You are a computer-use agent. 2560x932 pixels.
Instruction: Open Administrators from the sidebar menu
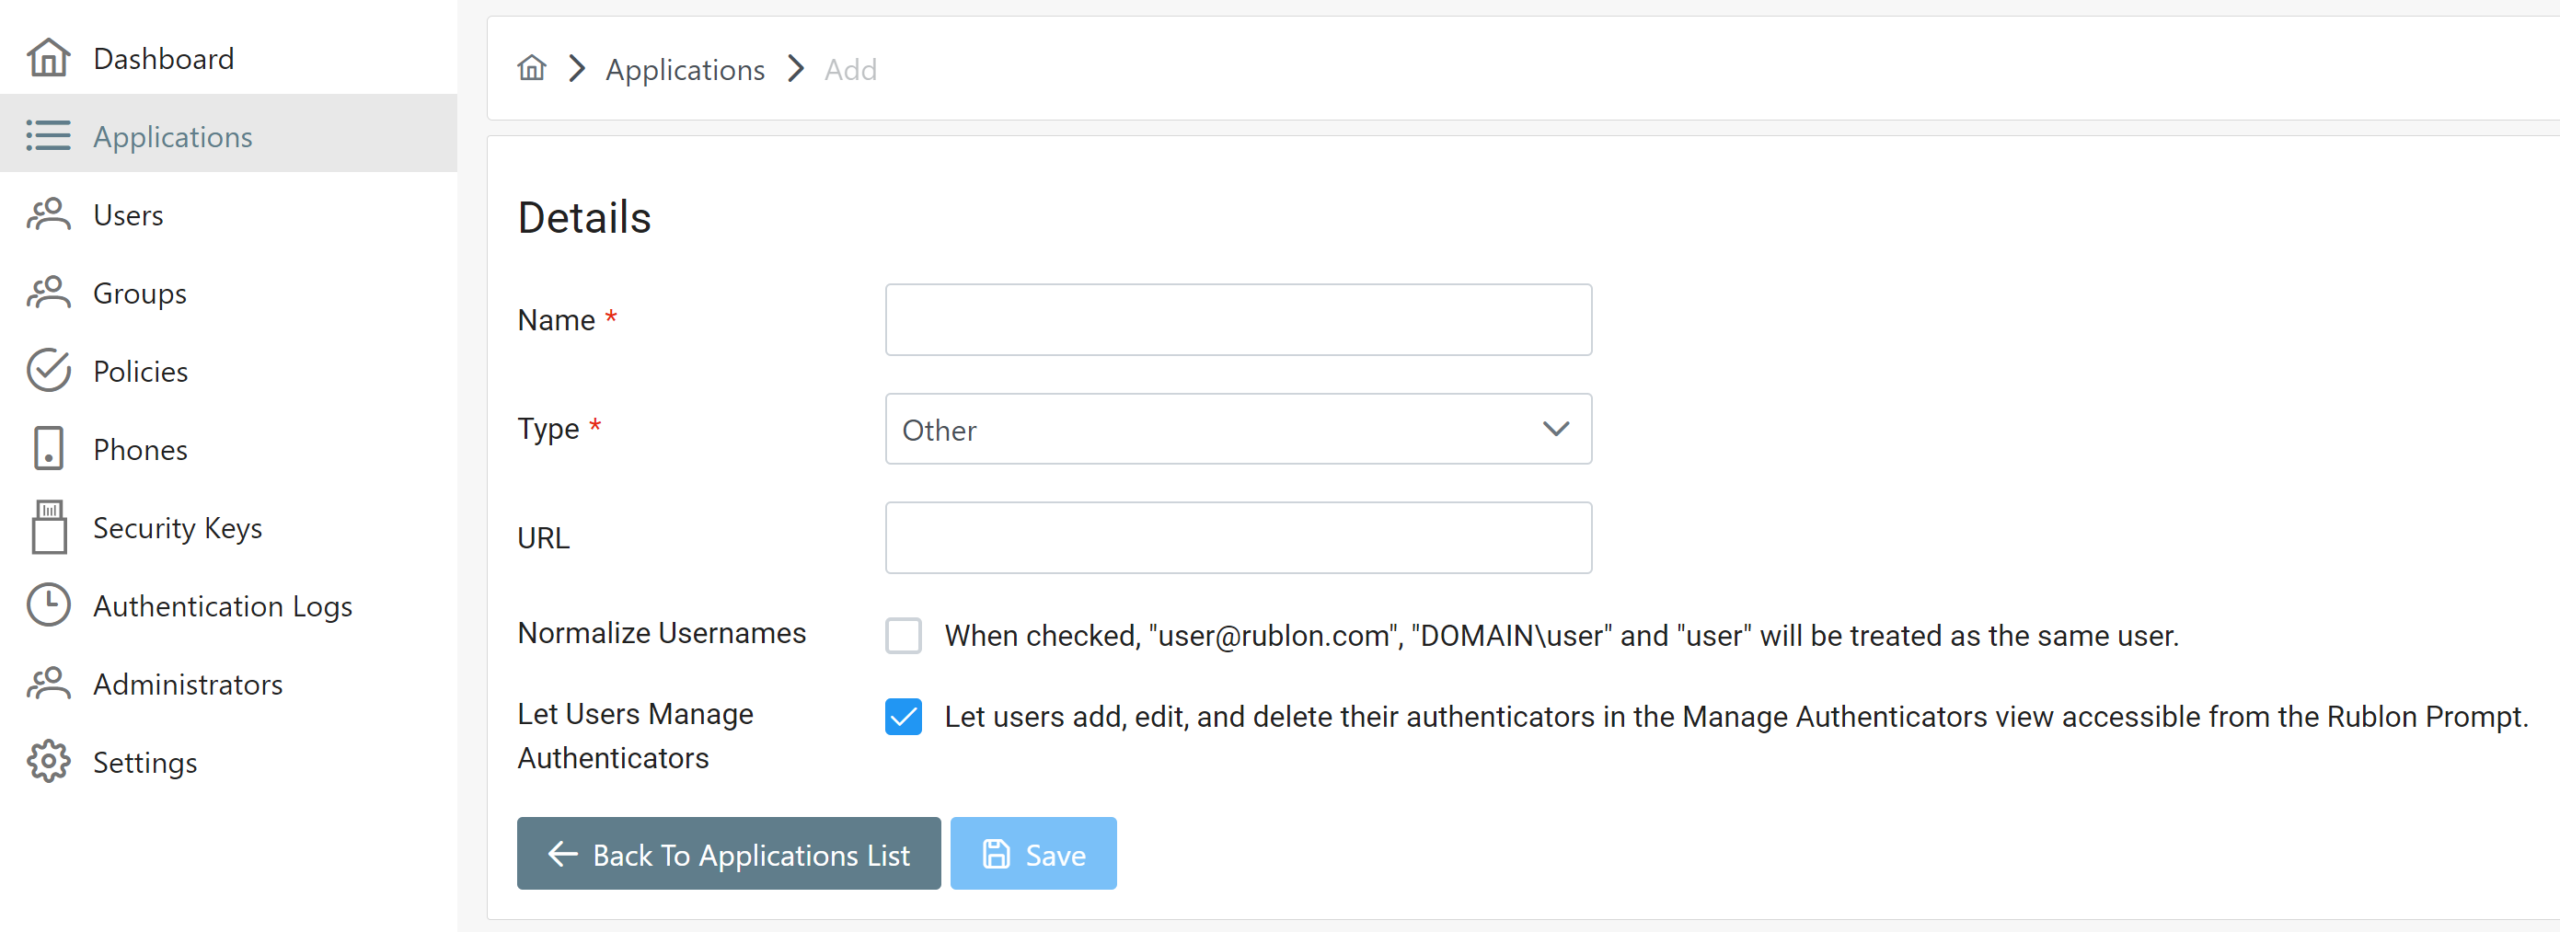[x=188, y=684]
